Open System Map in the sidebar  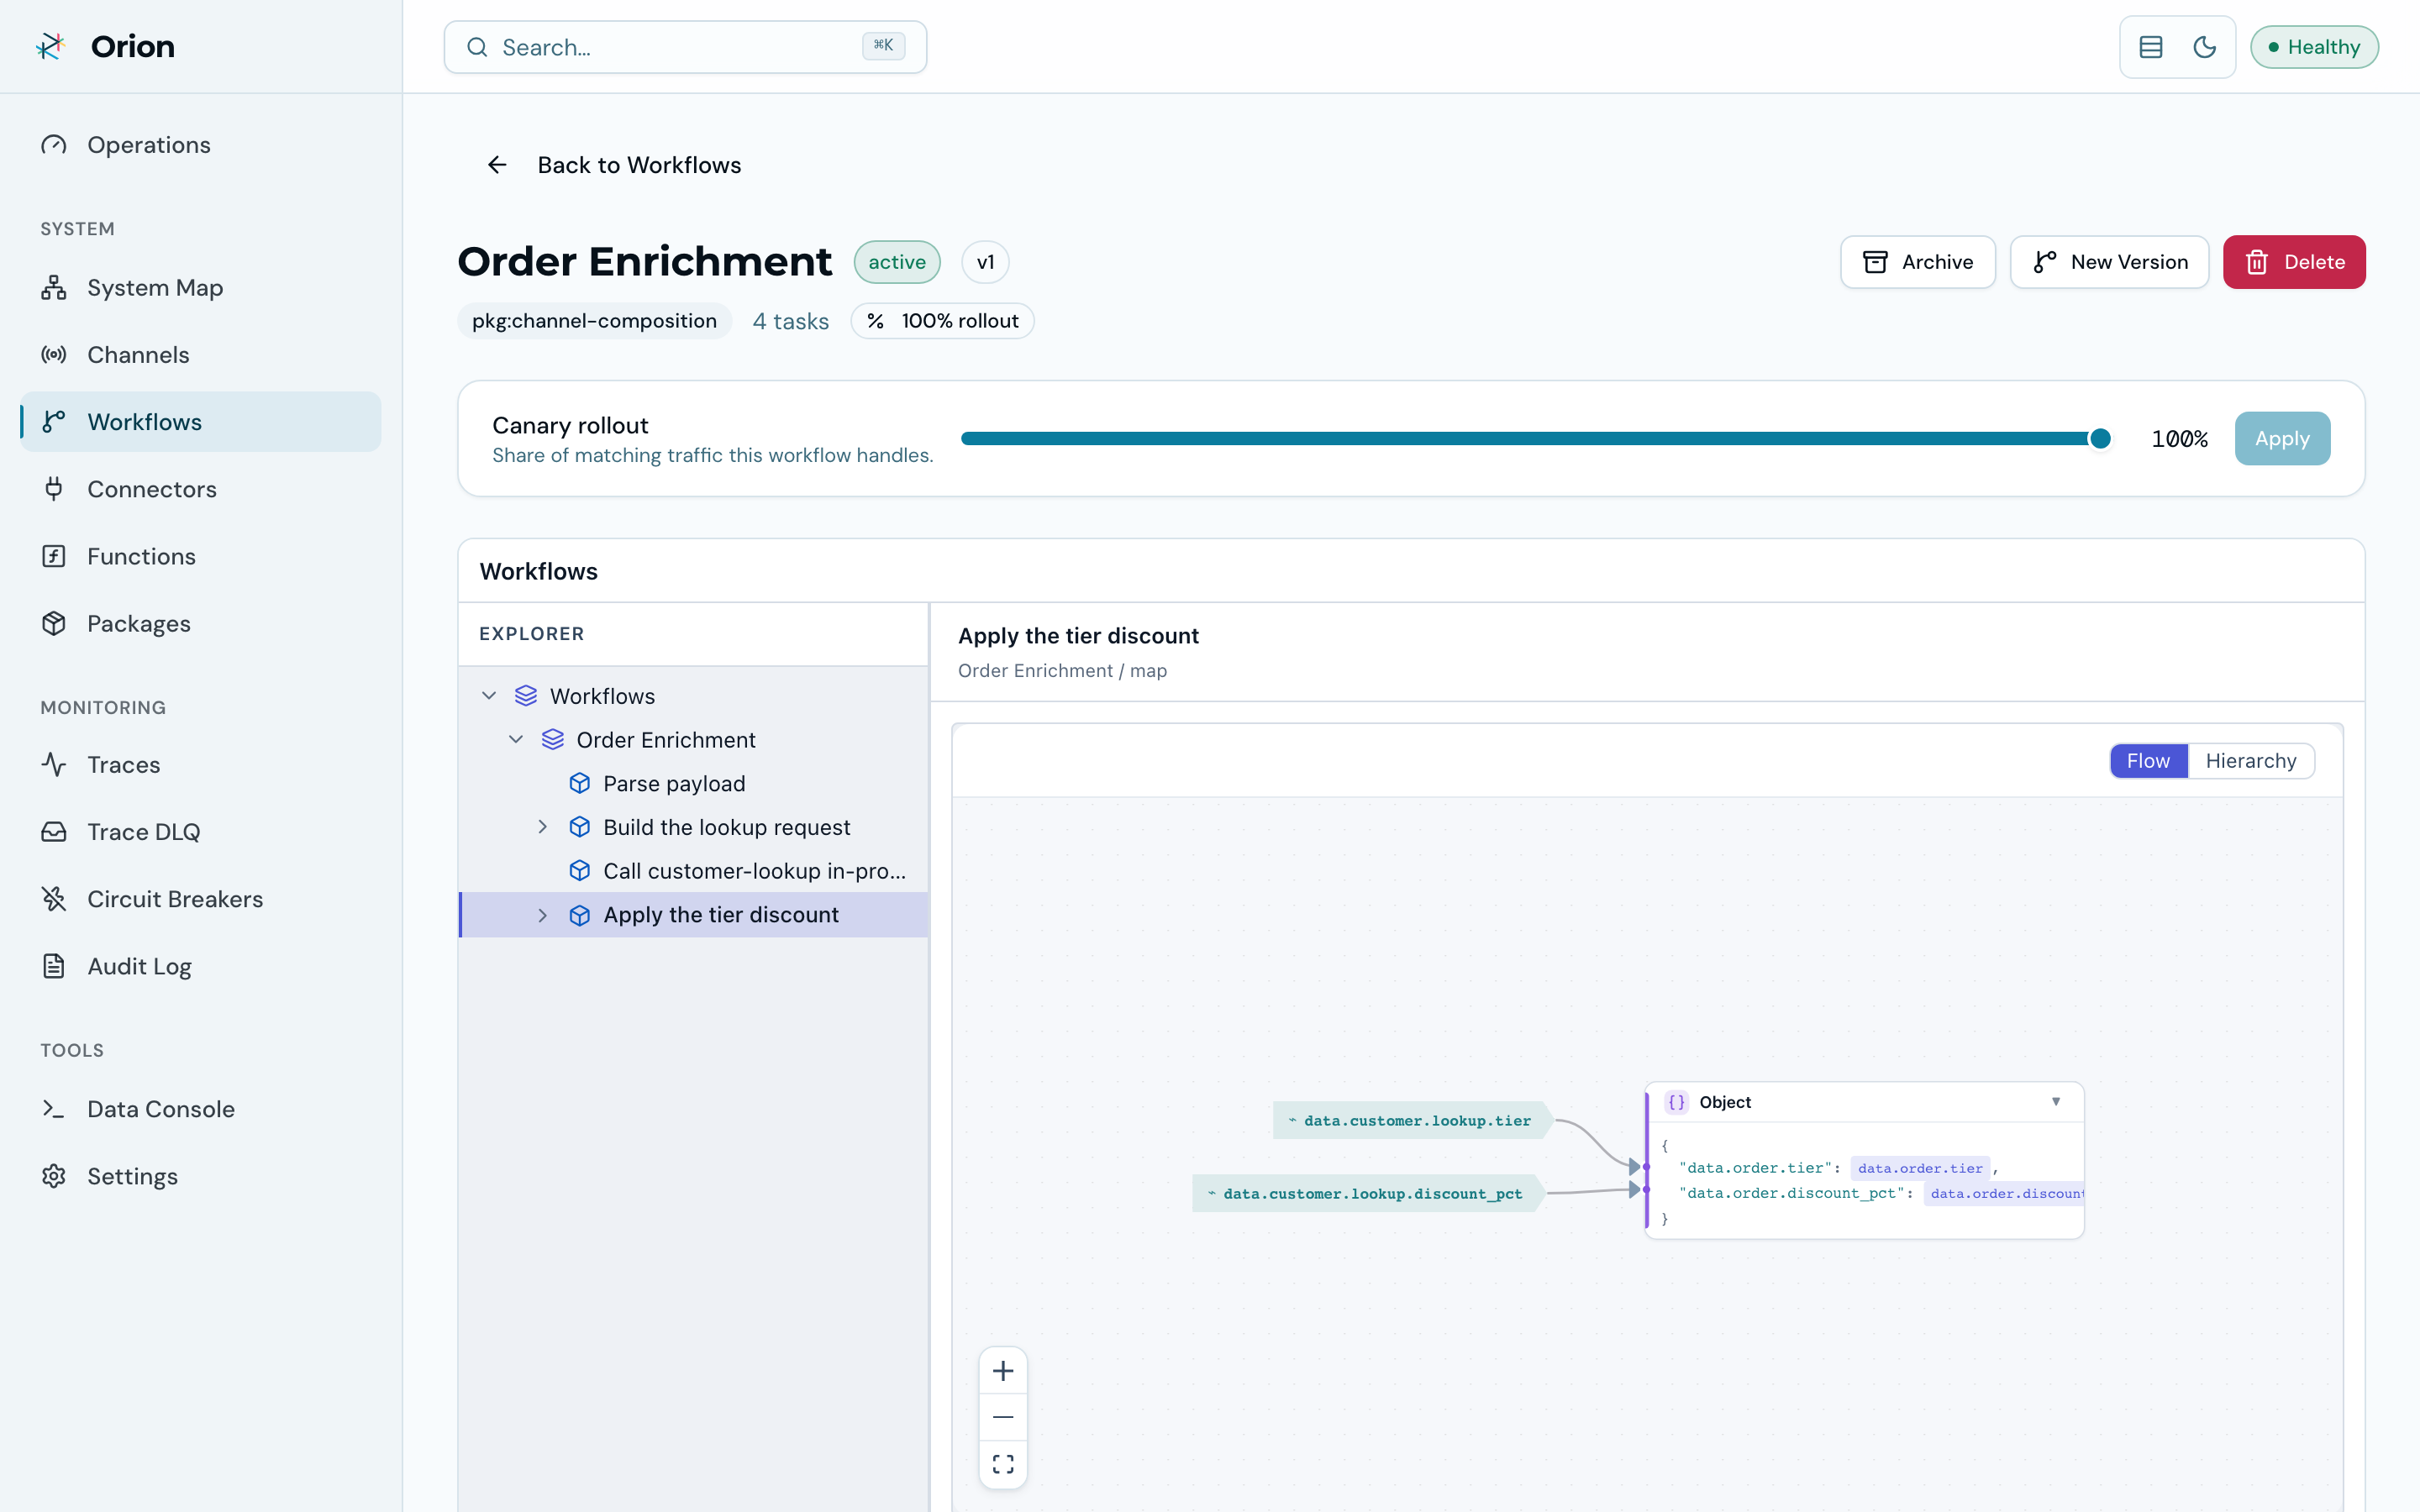[x=200, y=288]
